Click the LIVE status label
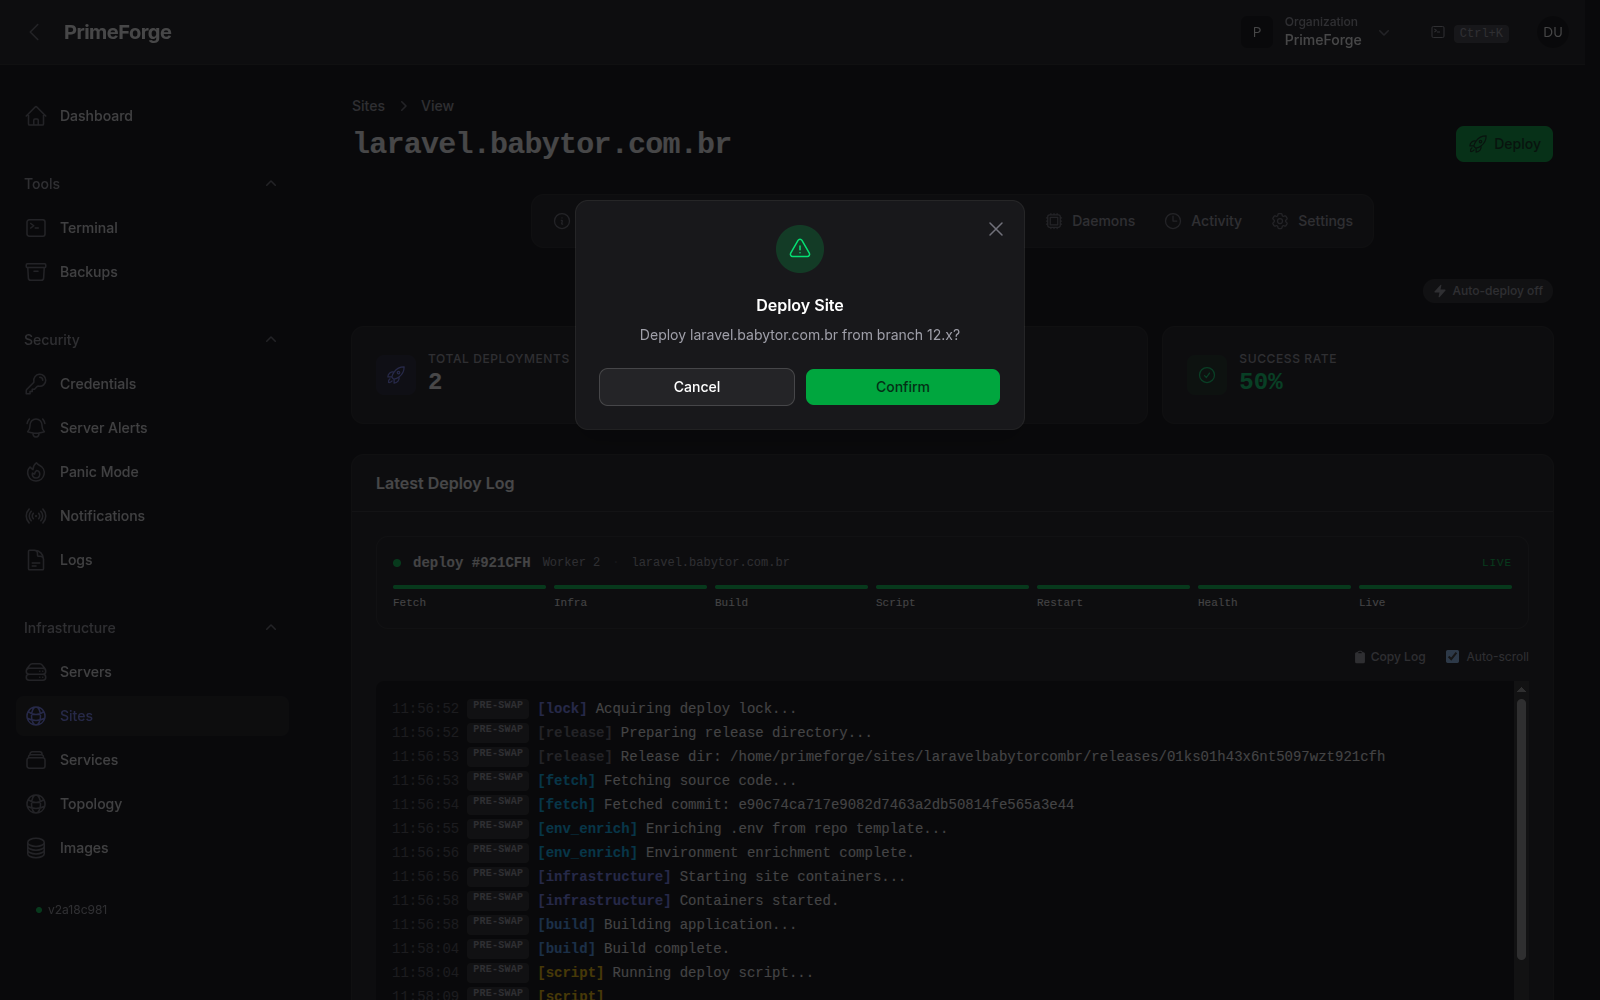This screenshot has width=1600, height=1000. [x=1496, y=563]
